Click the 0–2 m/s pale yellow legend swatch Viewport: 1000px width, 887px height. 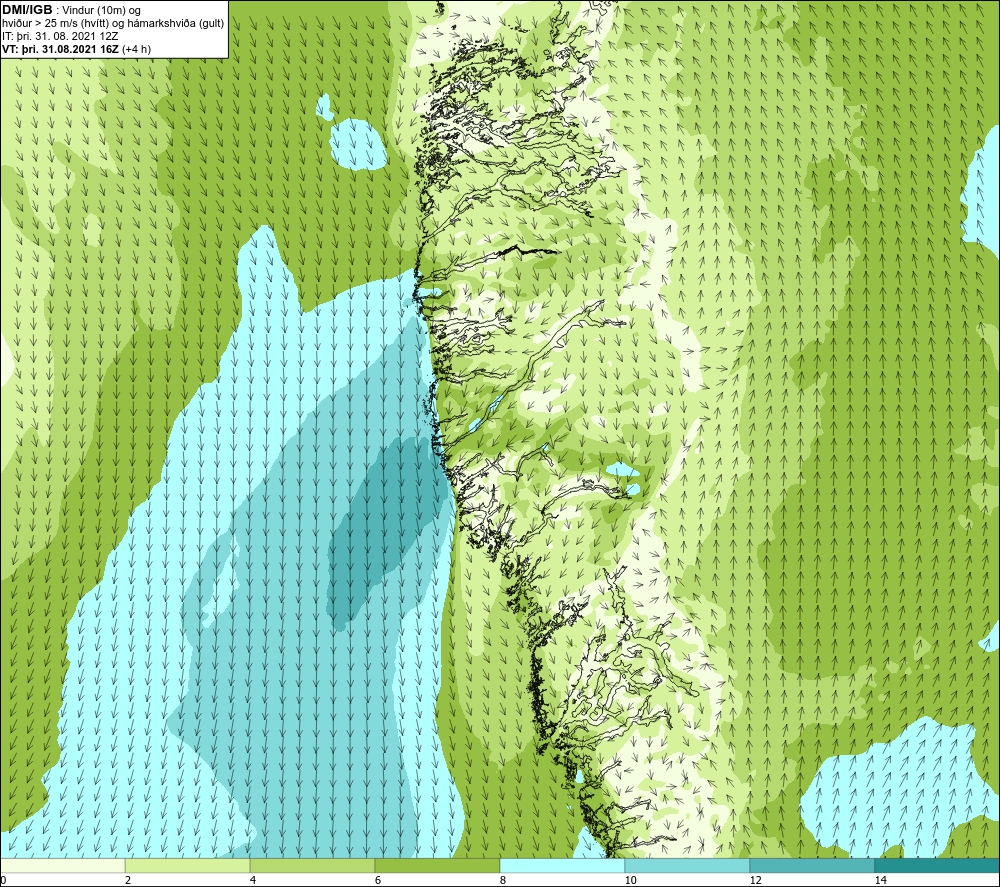[x=62, y=865]
